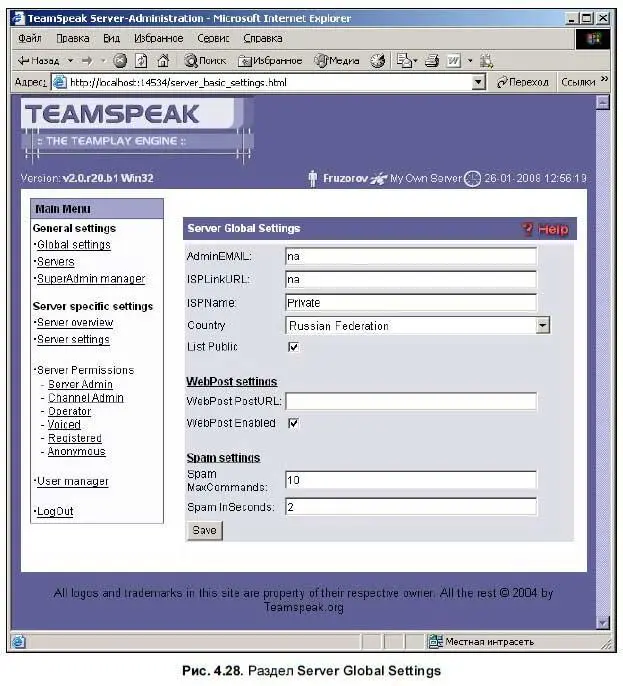
Task: Open the Servers link
Action: coord(56,262)
